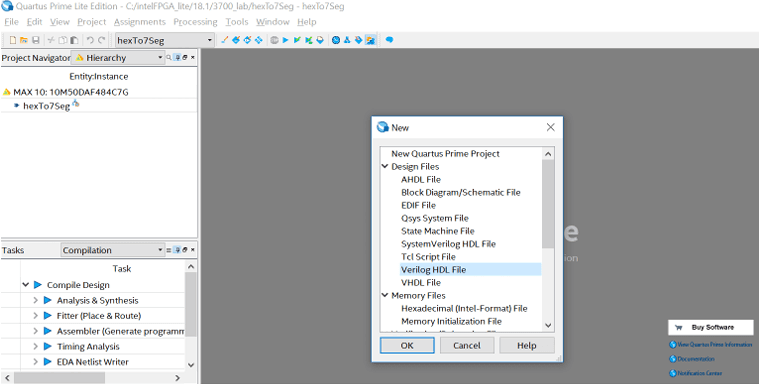Open the Timing Analyzer clock icon
The height and width of the screenshot is (384, 759).
point(336,40)
